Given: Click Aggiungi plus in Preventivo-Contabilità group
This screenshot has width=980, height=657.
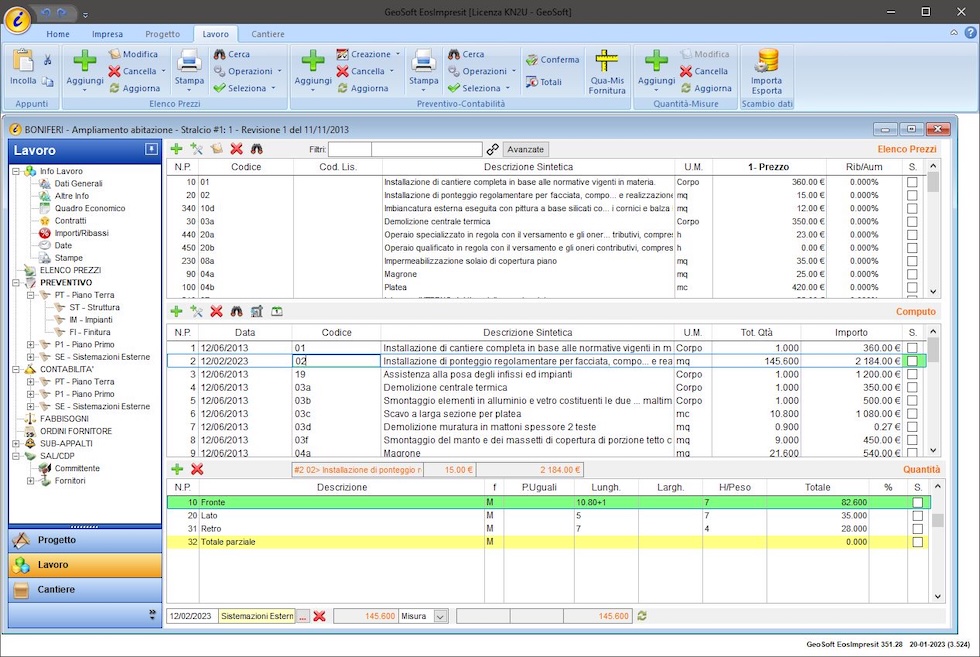Looking at the screenshot, I should coord(312,61).
